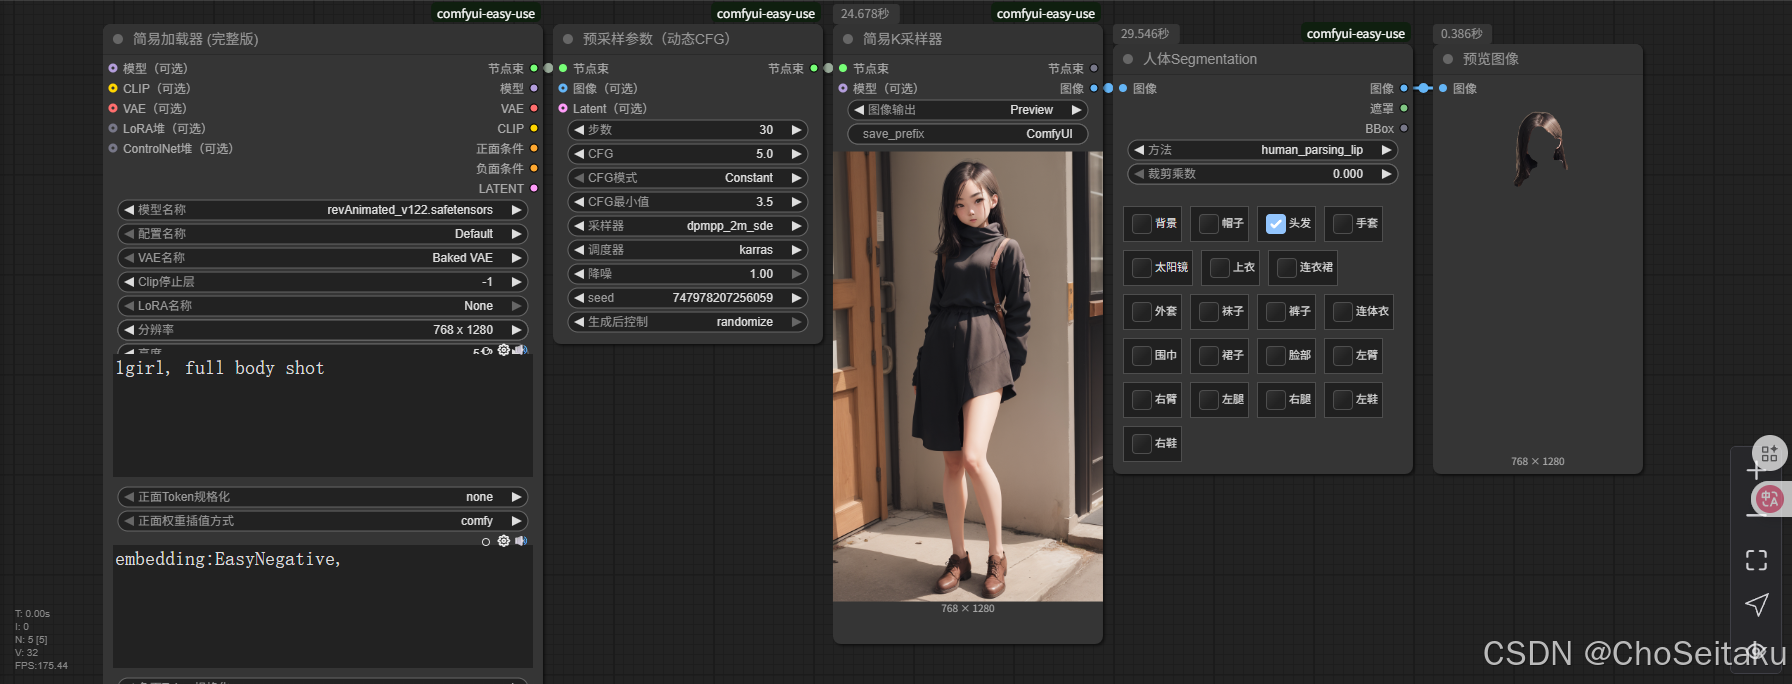
Task: Click circle icon above negative prompt
Action: [486, 542]
